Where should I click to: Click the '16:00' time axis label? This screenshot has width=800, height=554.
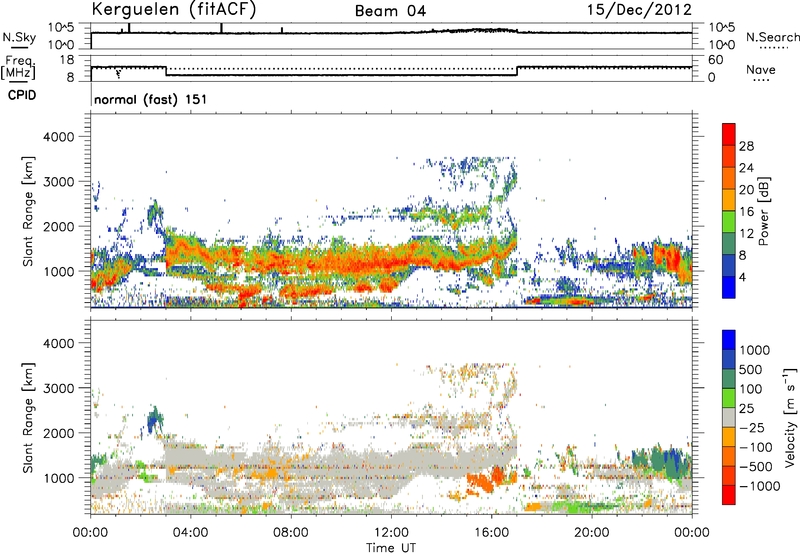coord(491,533)
